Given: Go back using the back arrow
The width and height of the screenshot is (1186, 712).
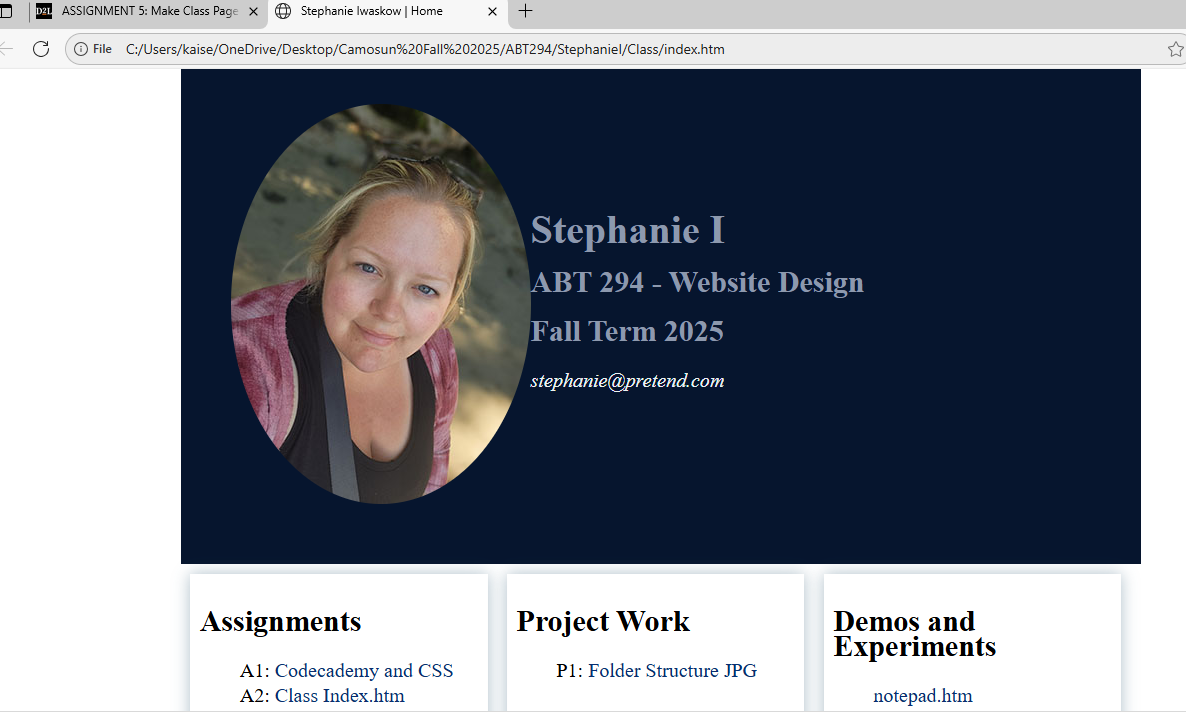Looking at the screenshot, I should (x=6, y=49).
